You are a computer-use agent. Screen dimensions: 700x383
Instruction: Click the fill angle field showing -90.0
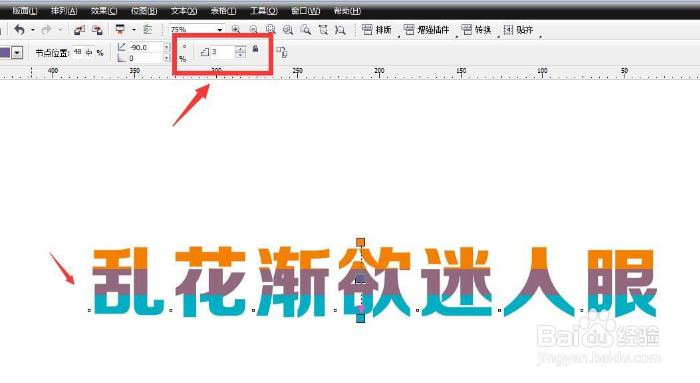(x=146, y=47)
